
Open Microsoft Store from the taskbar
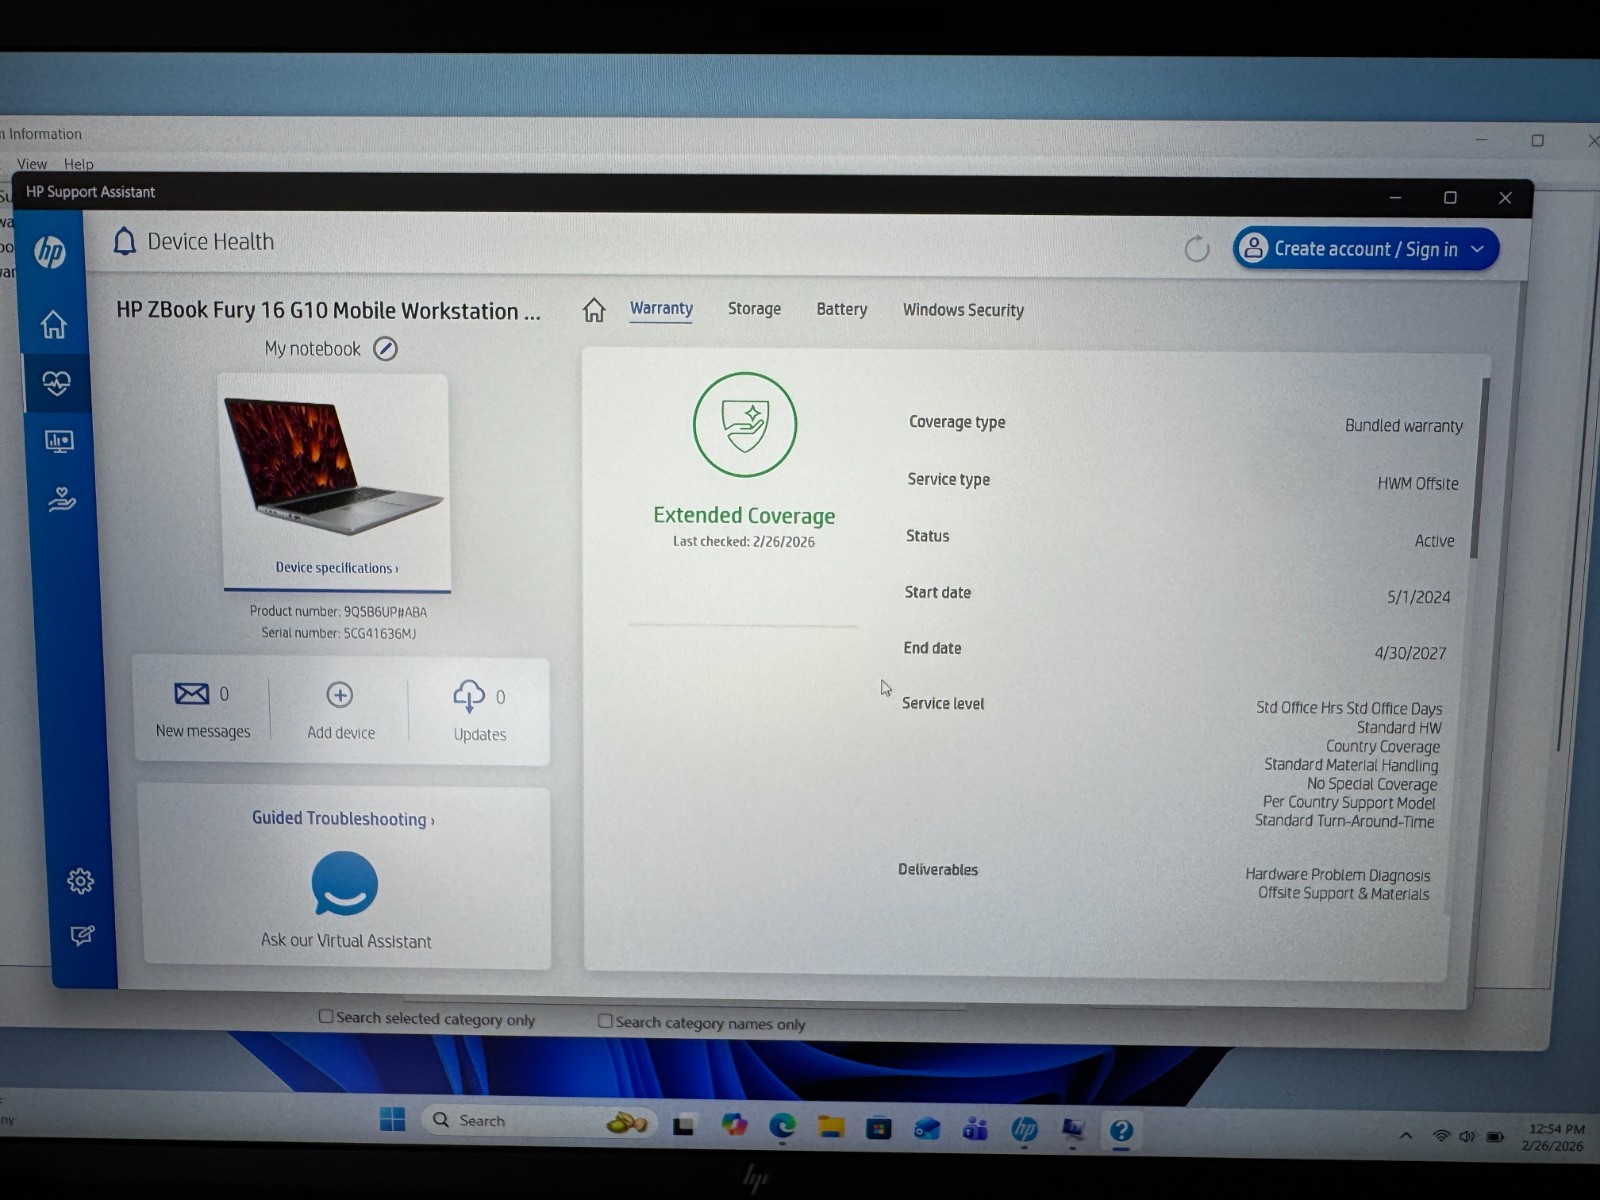point(879,1128)
